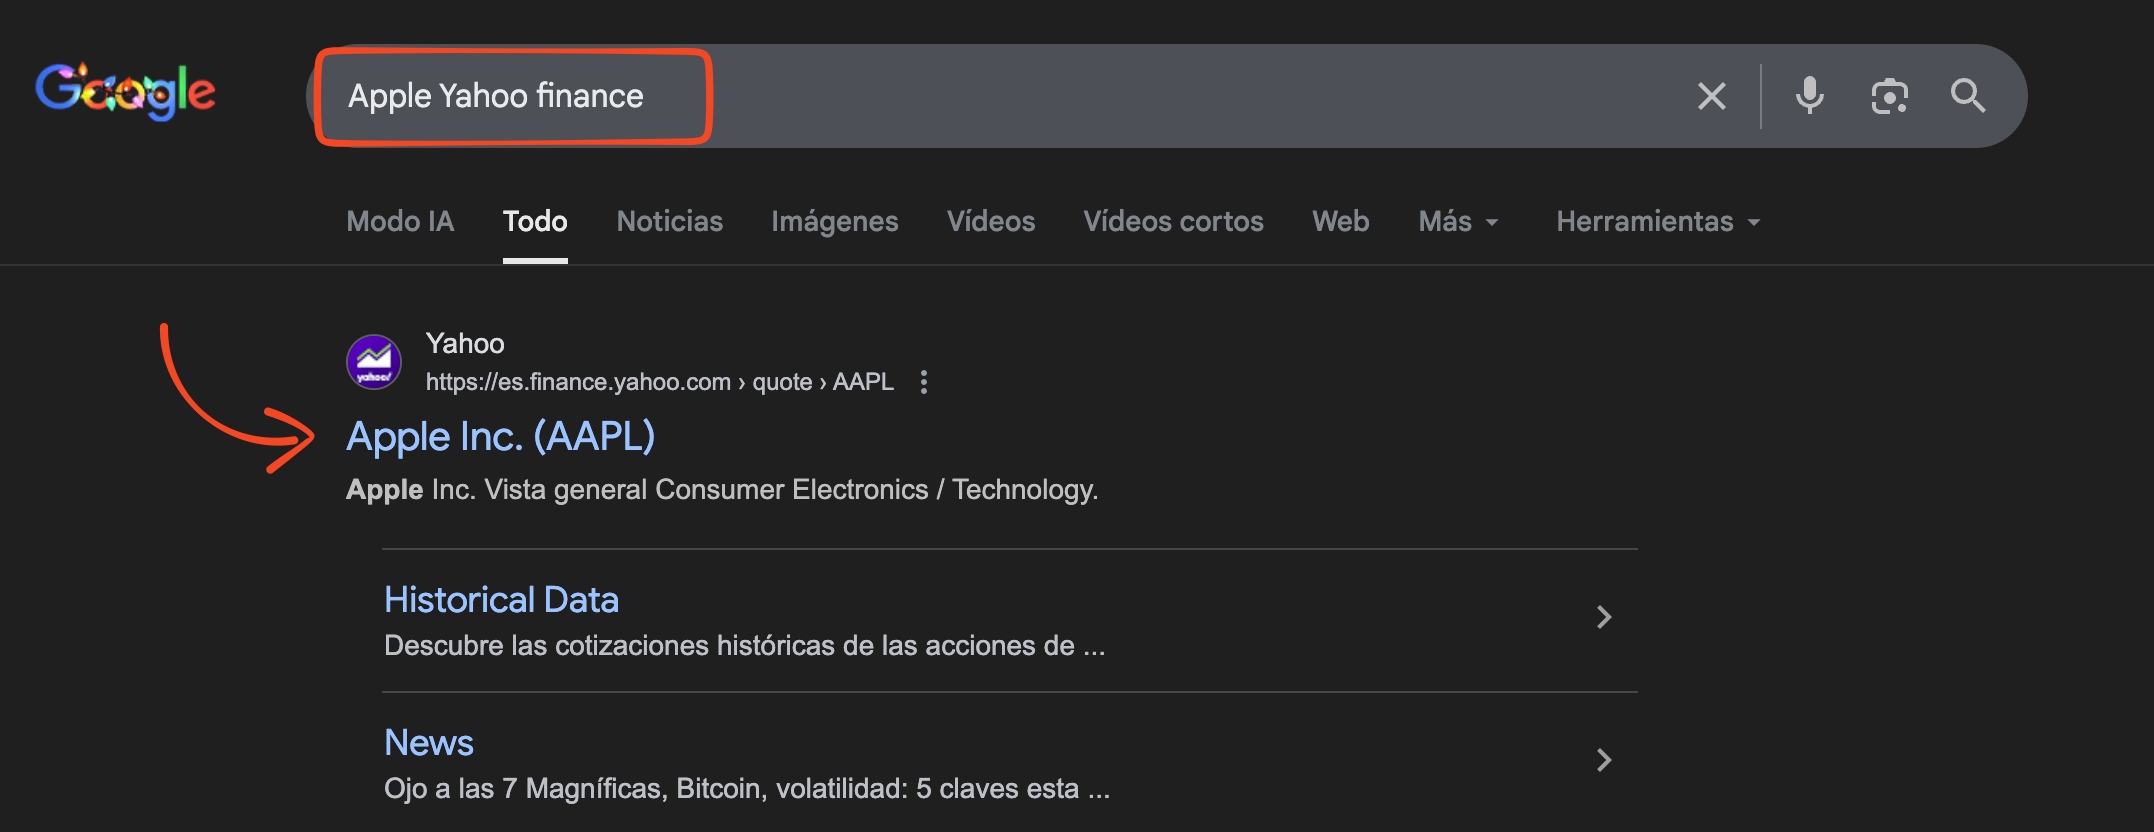
Task: Click the Yahoo Finance favicon
Action: click(374, 362)
